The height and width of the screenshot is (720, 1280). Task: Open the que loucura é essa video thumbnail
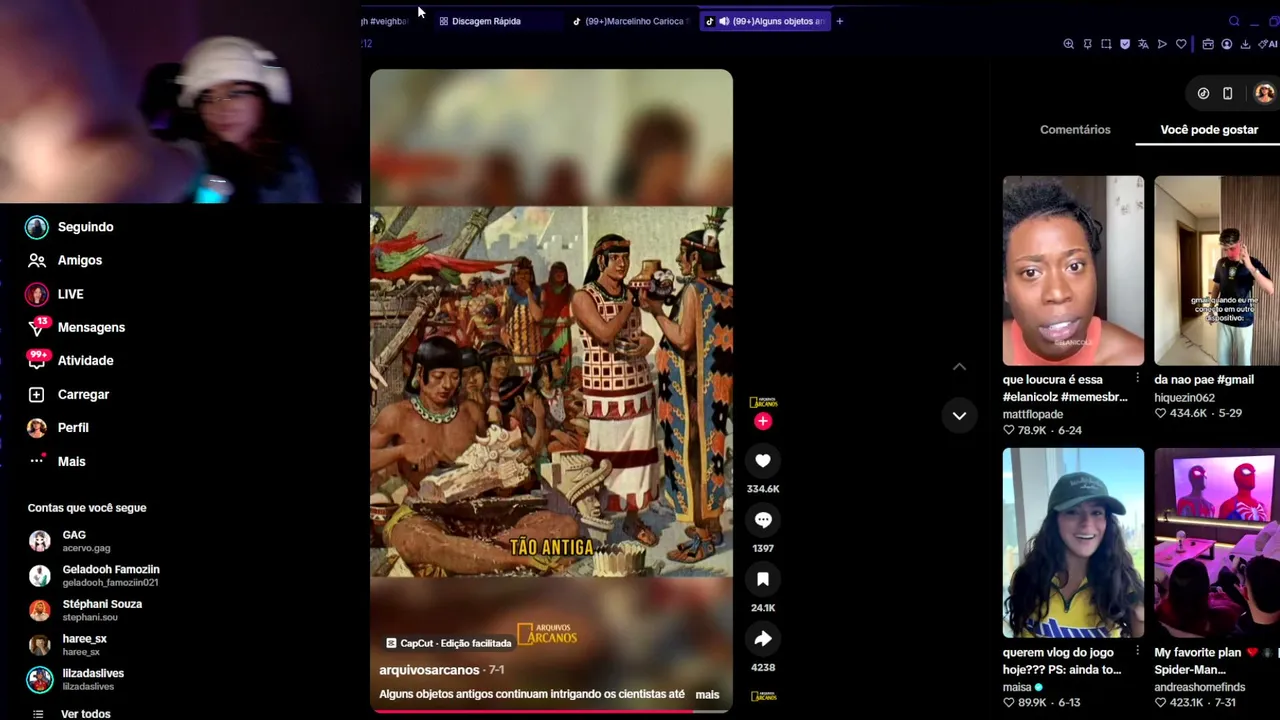coord(1073,271)
